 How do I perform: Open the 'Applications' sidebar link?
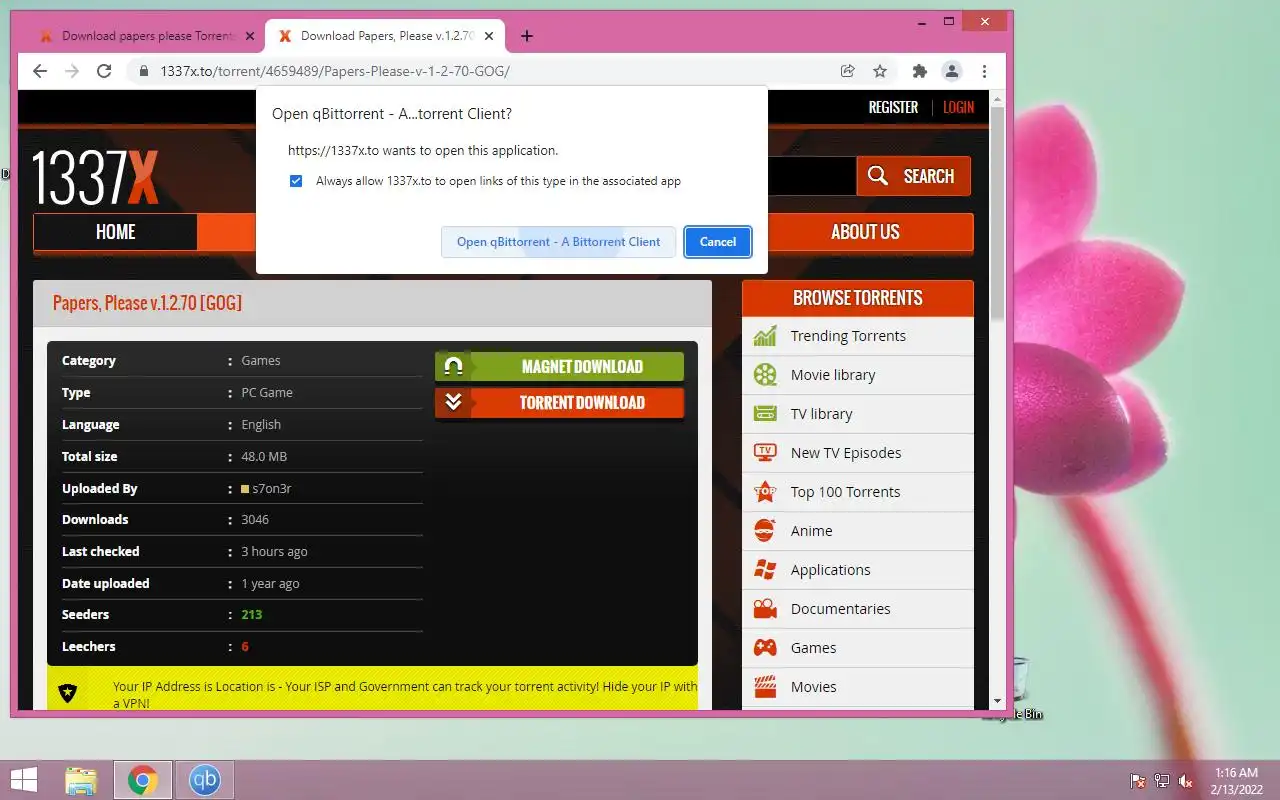[830, 570]
